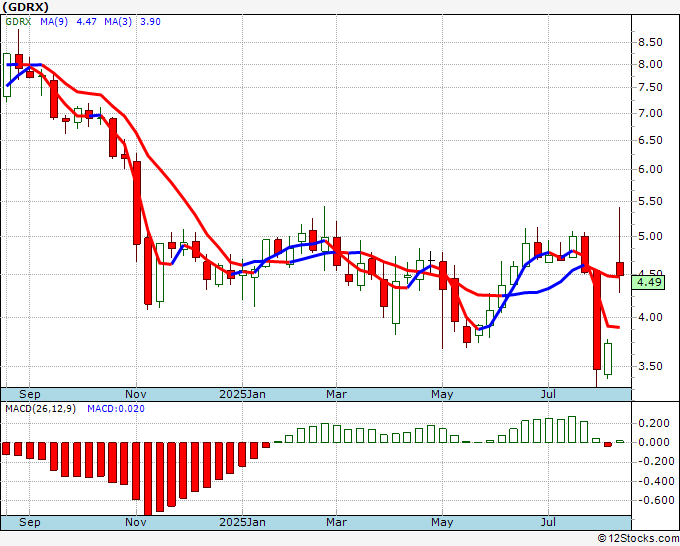
Task: Click the green GDRX legend label
Action: (18, 22)
